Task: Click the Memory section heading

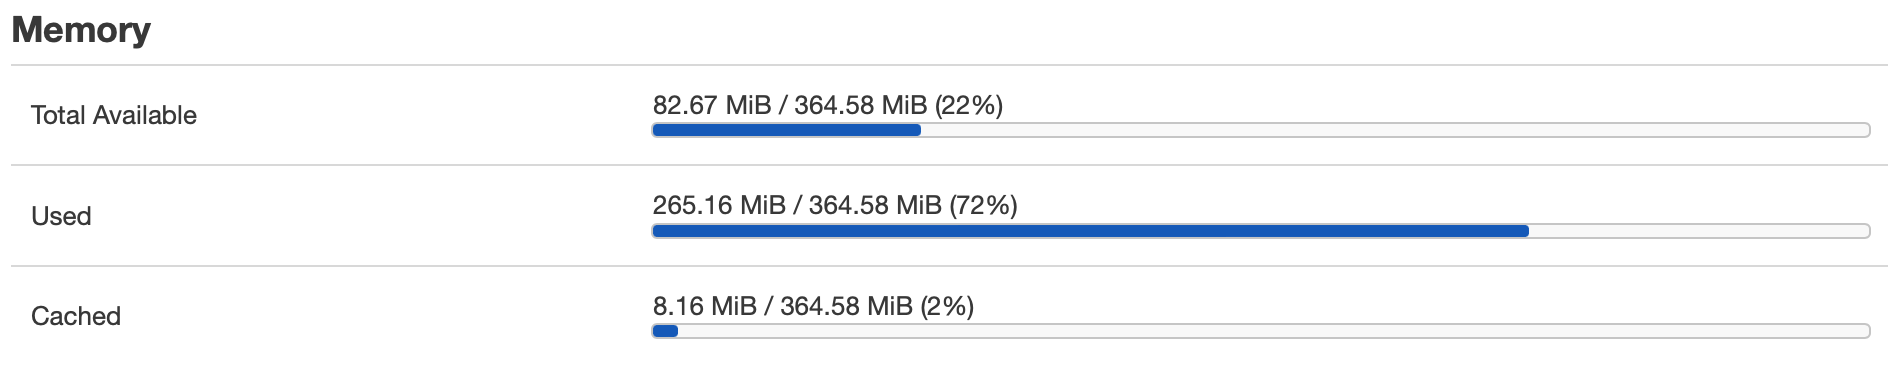Action: (x=81, y=30)
